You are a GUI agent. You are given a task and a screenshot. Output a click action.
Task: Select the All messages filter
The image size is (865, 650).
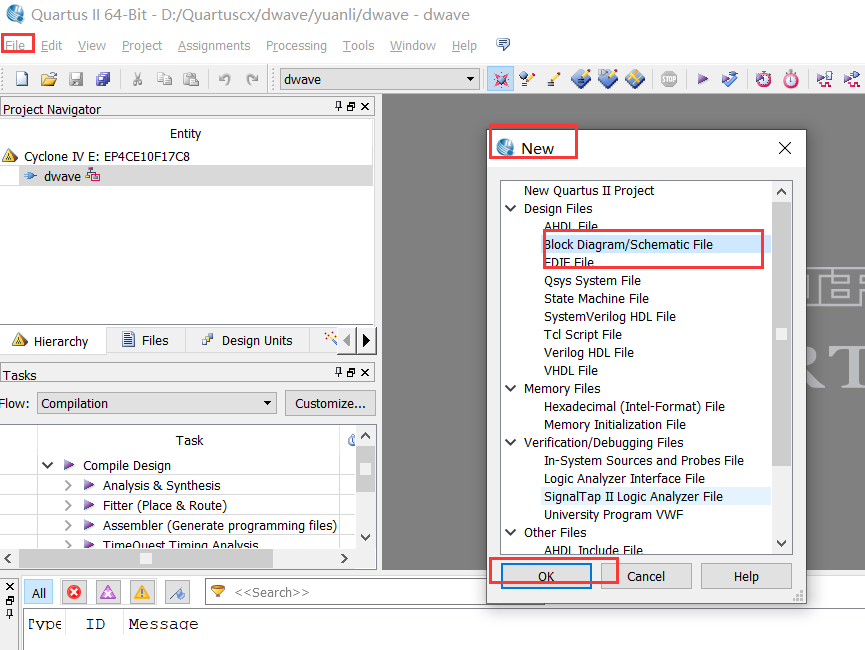coord(39,593)
